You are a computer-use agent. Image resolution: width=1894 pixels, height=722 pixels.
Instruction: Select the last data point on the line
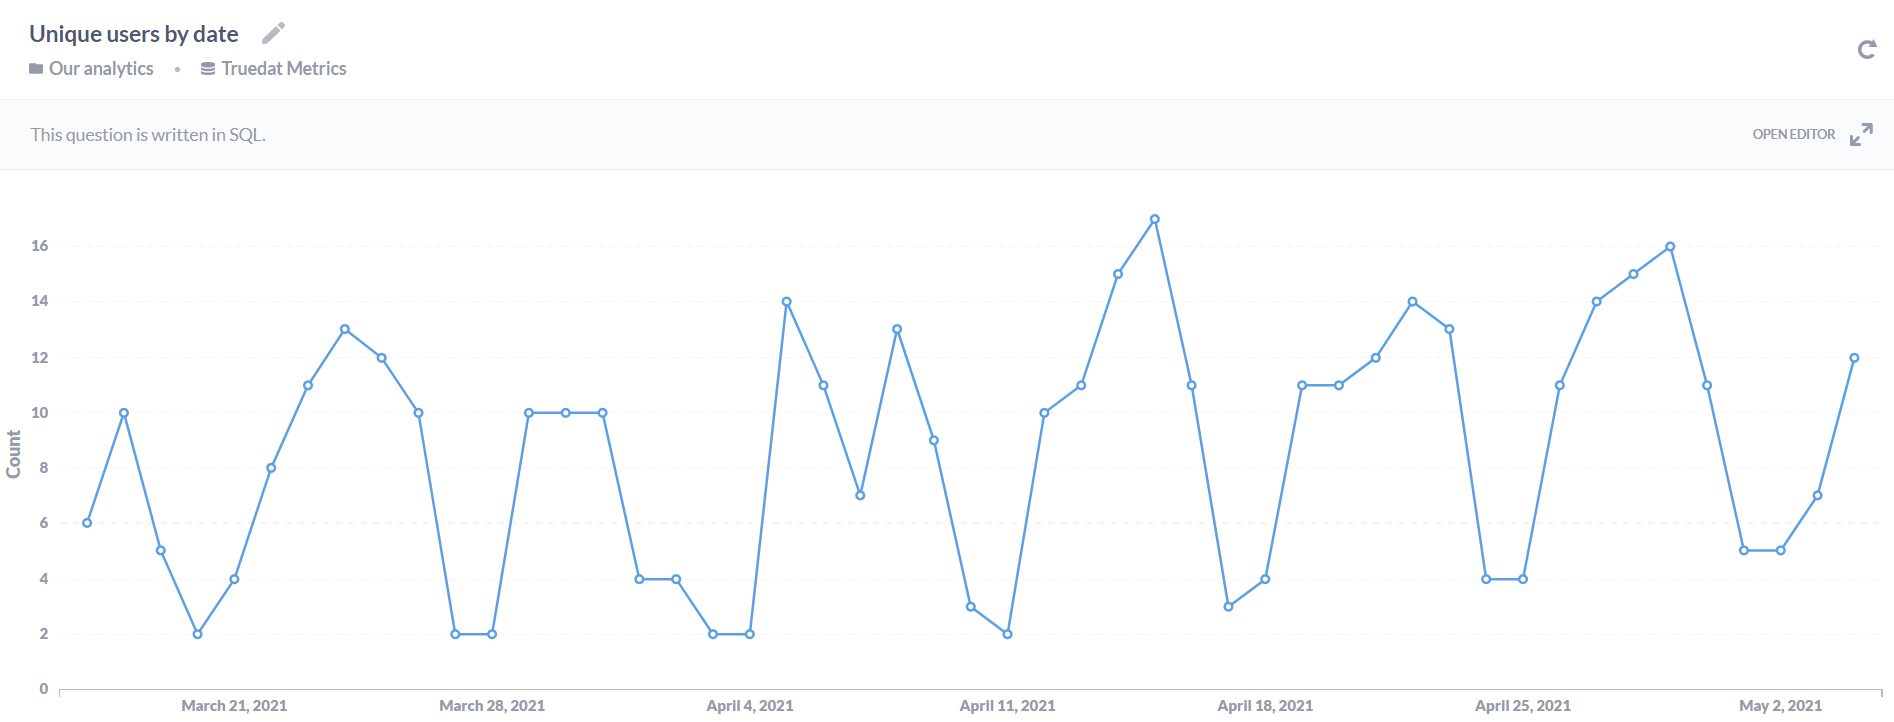pos(1854,358)
